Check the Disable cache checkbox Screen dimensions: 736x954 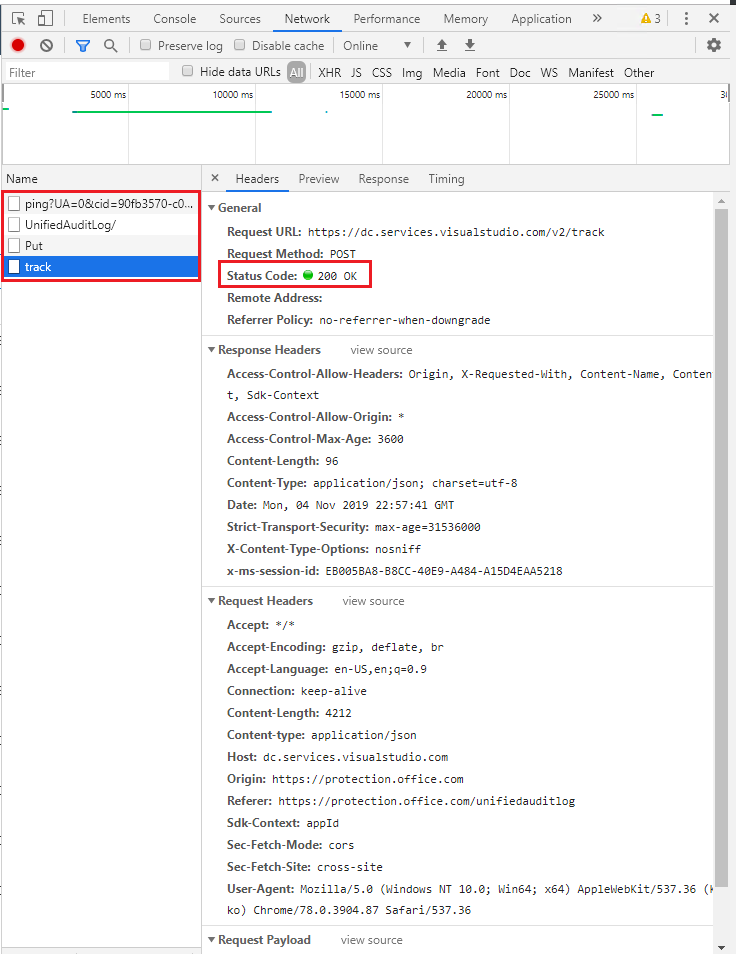pyautogui.click(x=240, y=45)
